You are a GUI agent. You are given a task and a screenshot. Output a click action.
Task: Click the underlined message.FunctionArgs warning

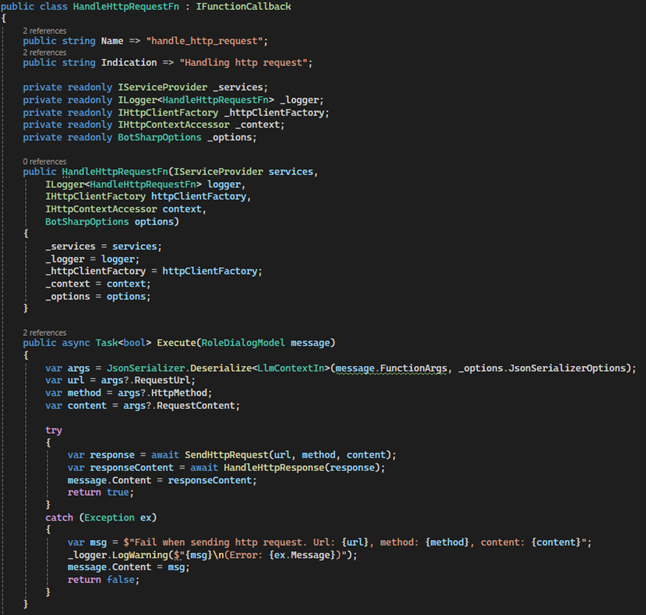[391, 368]
